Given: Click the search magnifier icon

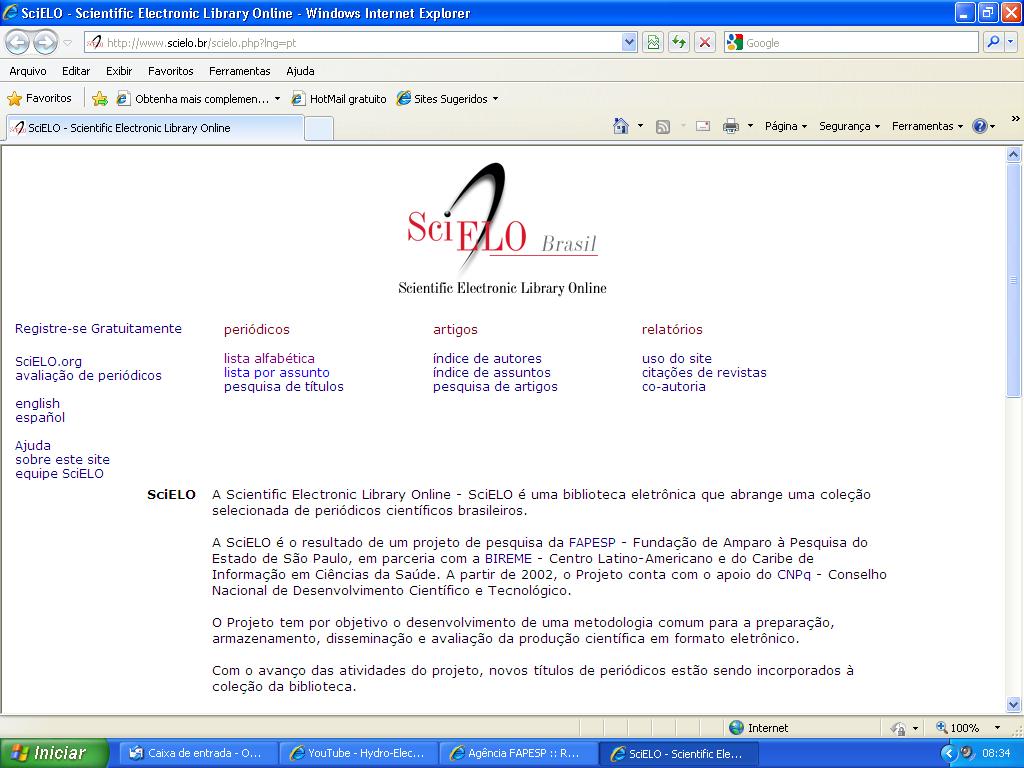Looking at the screenshot, I should tap(993, 42).
